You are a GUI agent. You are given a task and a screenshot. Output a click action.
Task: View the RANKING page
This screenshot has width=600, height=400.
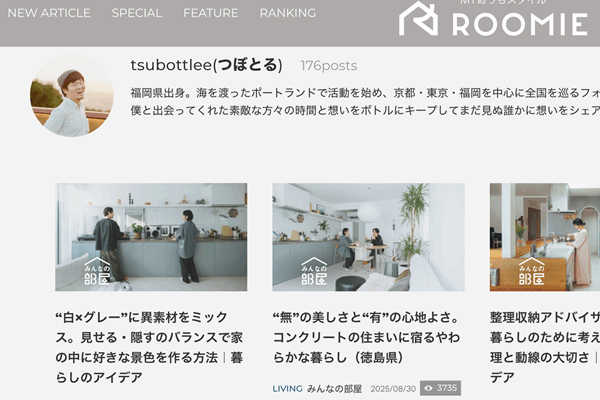288,13
